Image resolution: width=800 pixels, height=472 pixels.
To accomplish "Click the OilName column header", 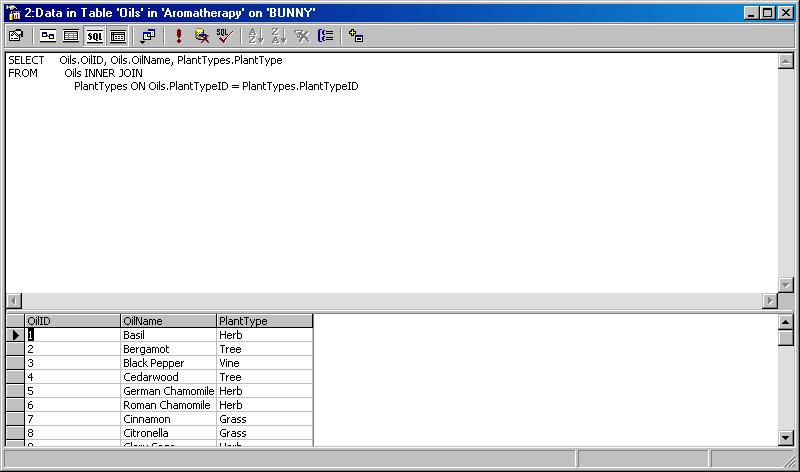I will click(x=167, y=321).
